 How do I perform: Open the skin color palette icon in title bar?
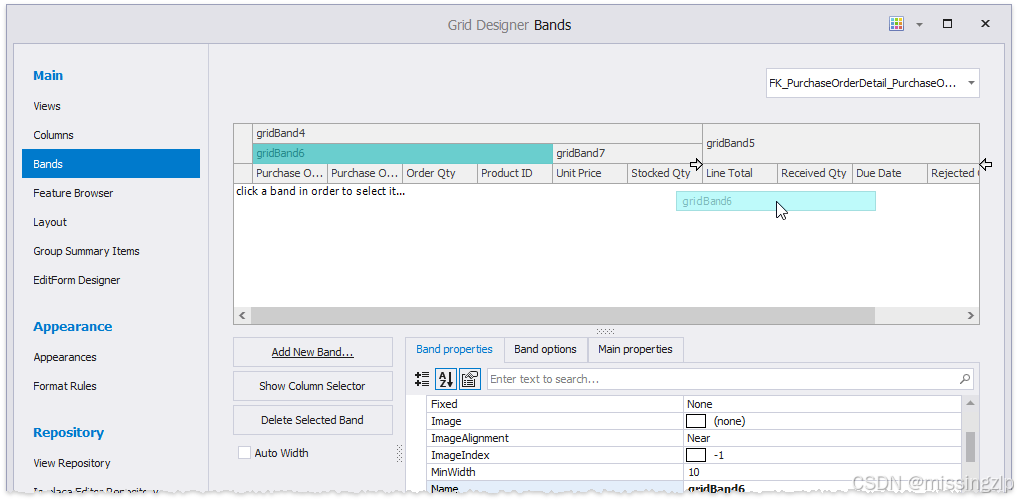[x=897, y=25]
